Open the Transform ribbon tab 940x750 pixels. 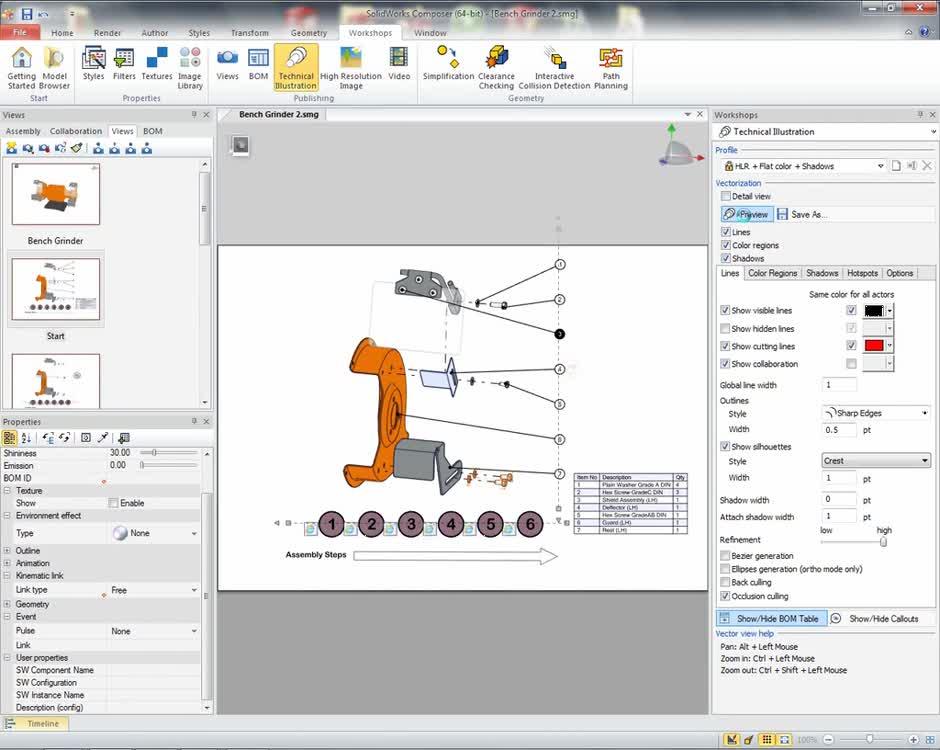point(249,32)
